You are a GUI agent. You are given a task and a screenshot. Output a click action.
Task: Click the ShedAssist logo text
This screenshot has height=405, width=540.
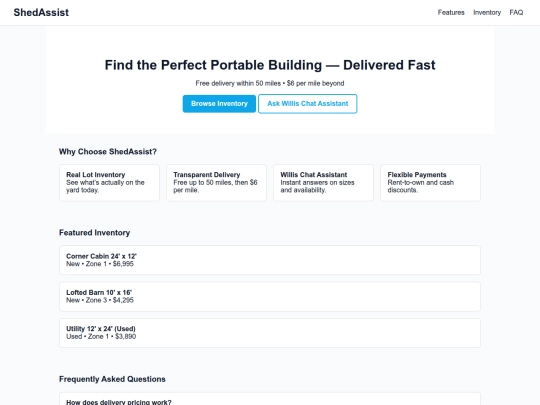[41, 12]
